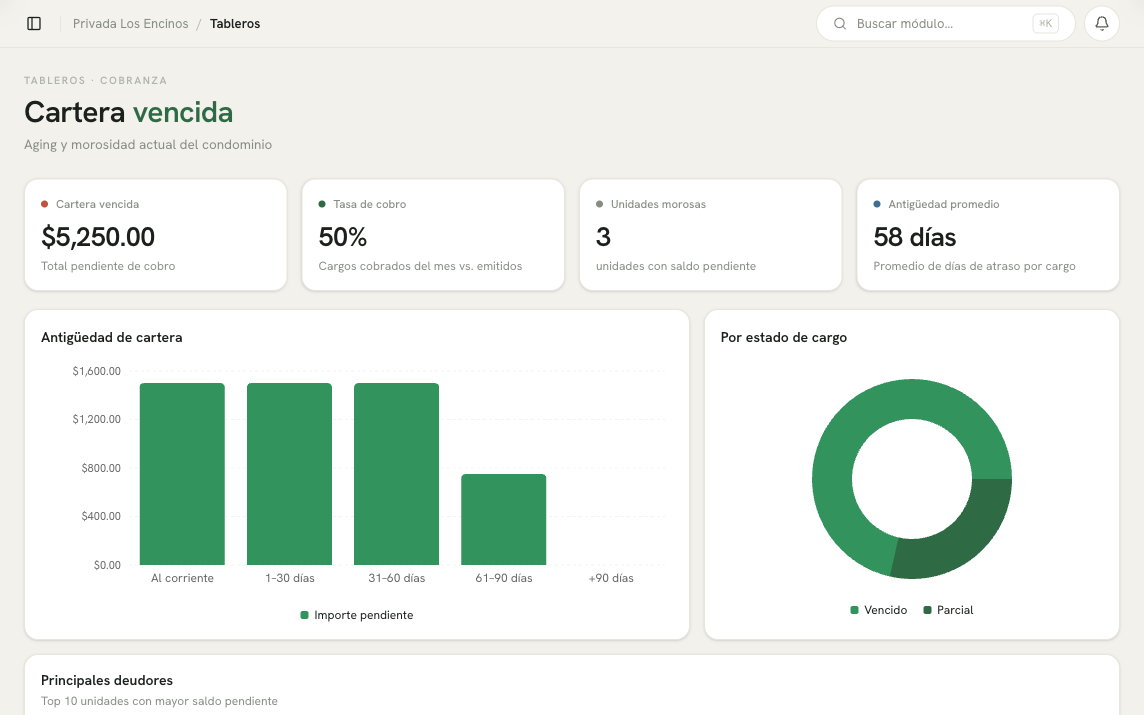Click the 1-30 días bar
This screenshot has height=715, width=1144.
(x=290, y=474)
